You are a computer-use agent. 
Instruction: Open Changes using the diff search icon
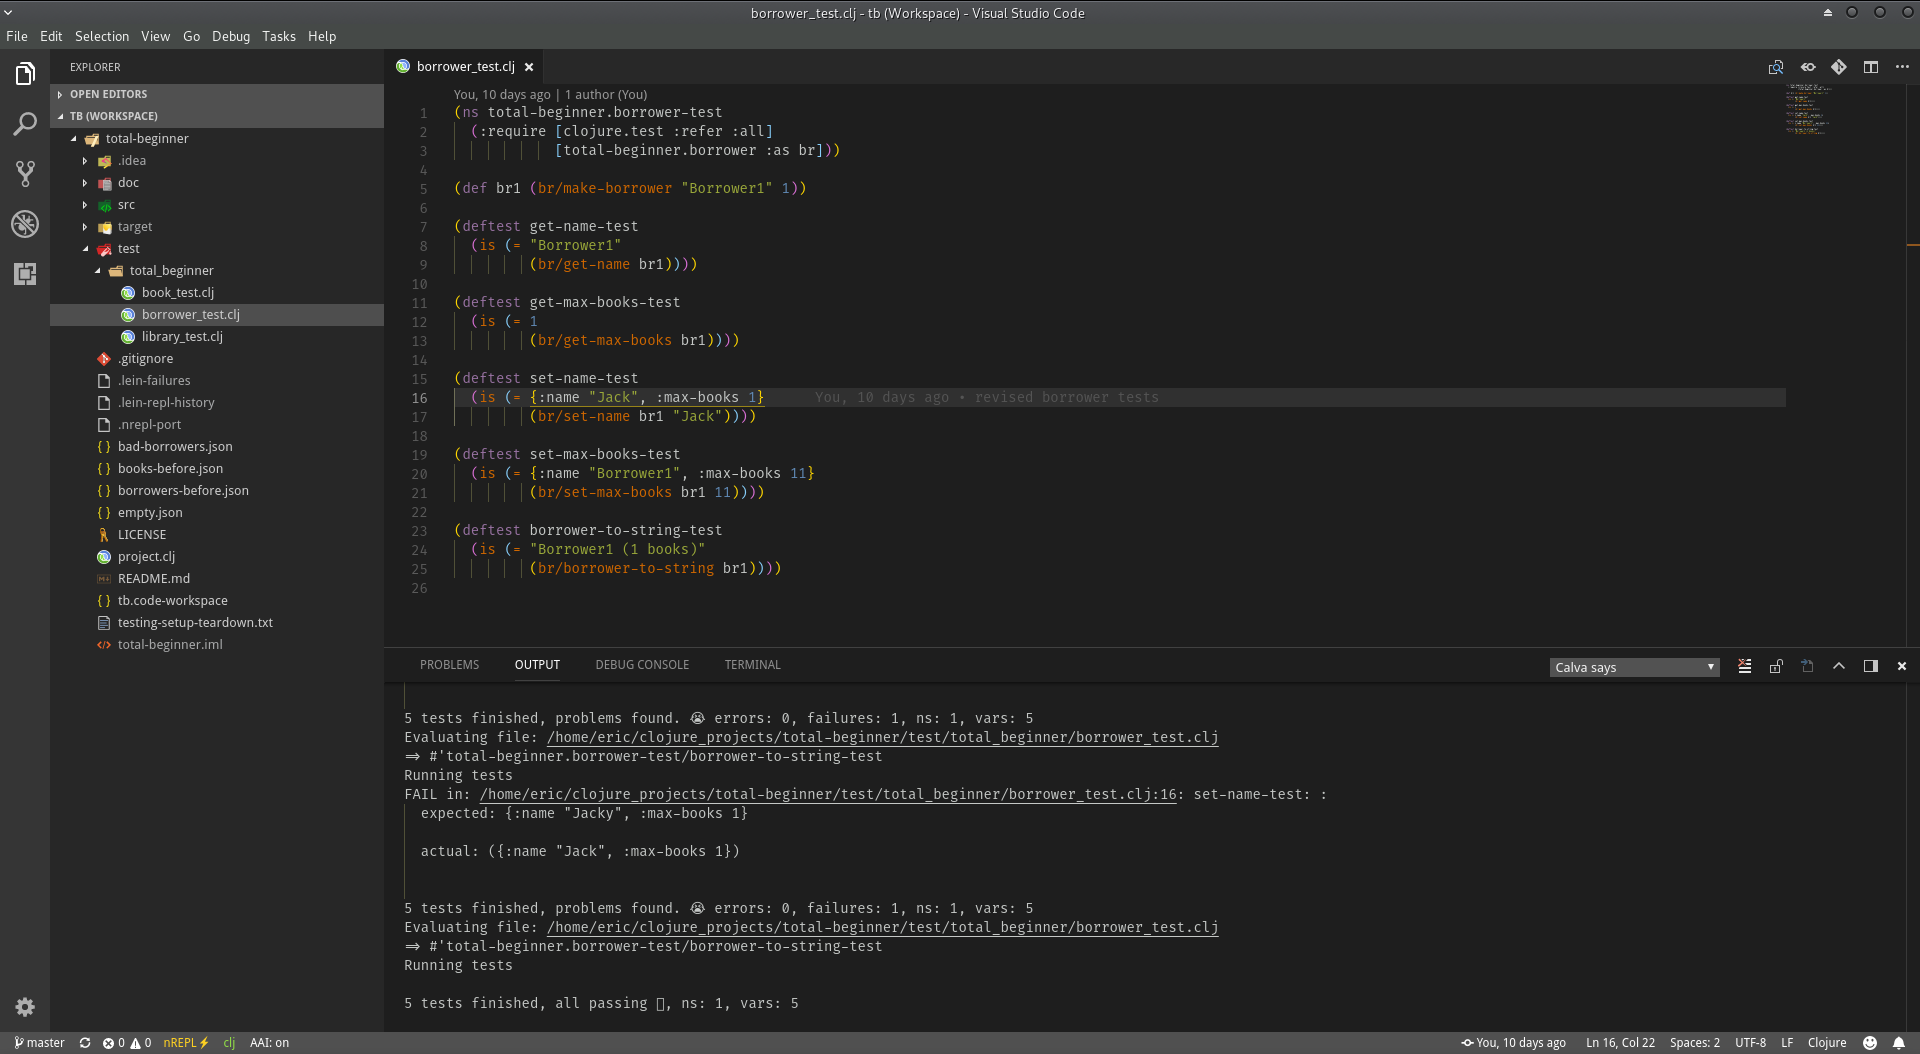(x=1777, y=66)
